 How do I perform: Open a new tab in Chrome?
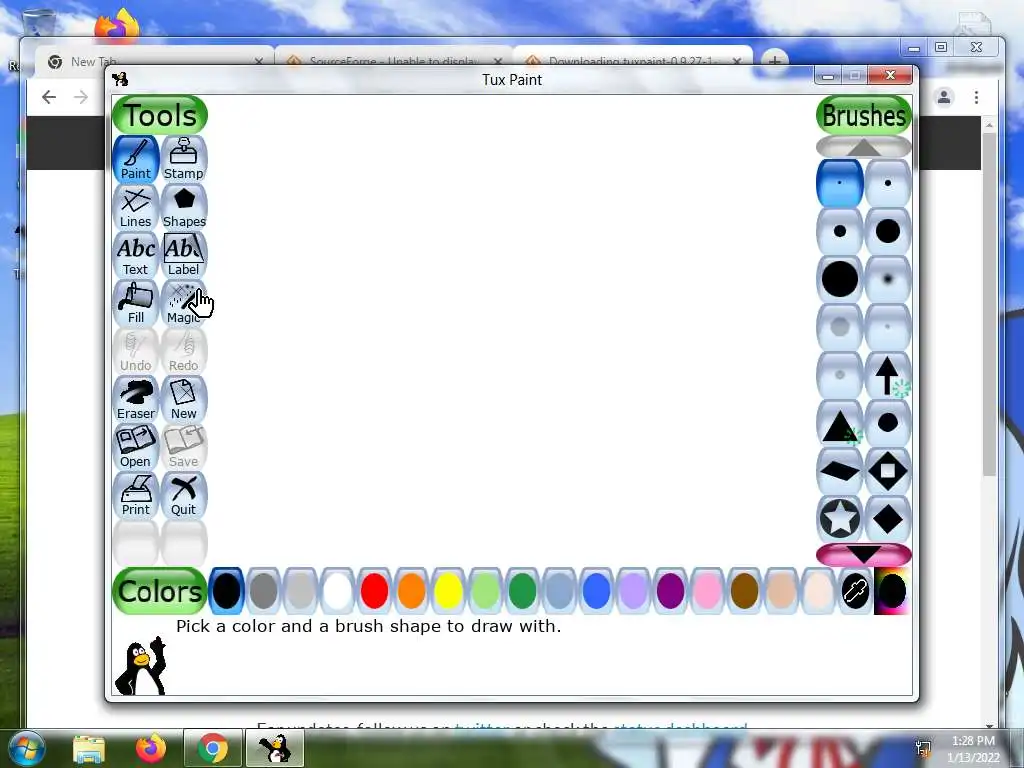coord(775,61)
